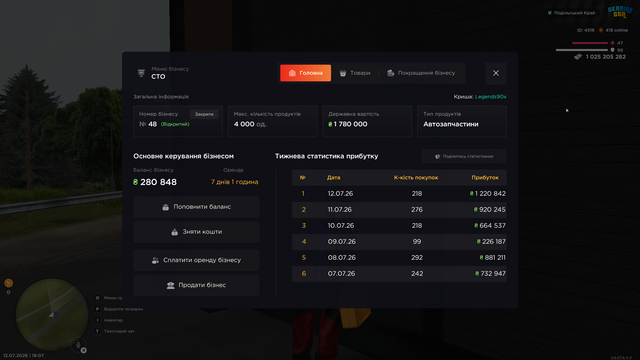The image size is (640, 360).
Task: Click Сплатити оренду бізнесу button
Action: (x=196, y=260)
